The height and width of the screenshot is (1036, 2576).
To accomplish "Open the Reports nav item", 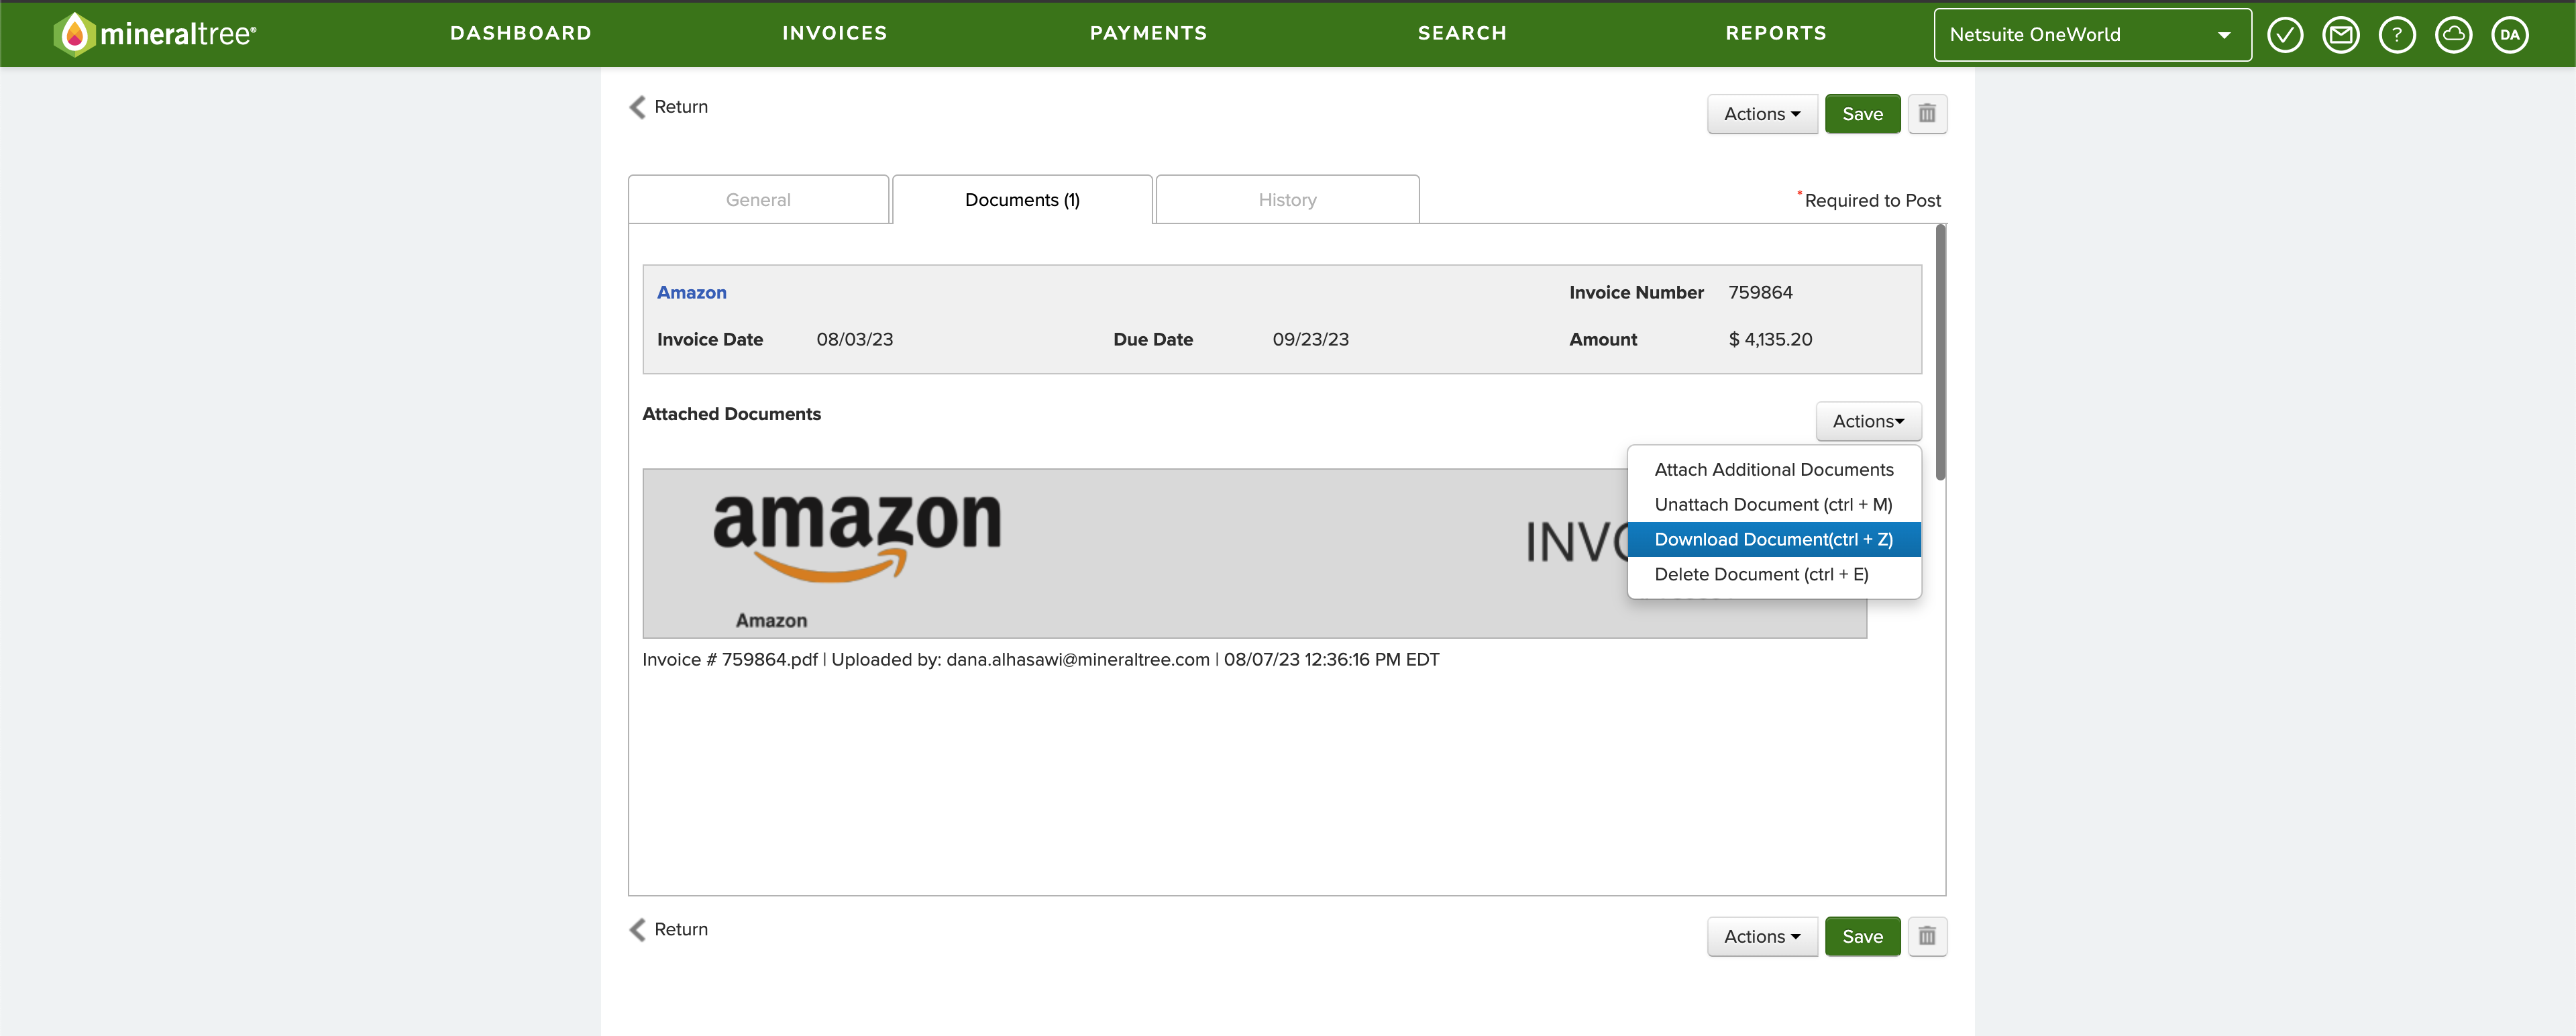I will click(1776, 33).
